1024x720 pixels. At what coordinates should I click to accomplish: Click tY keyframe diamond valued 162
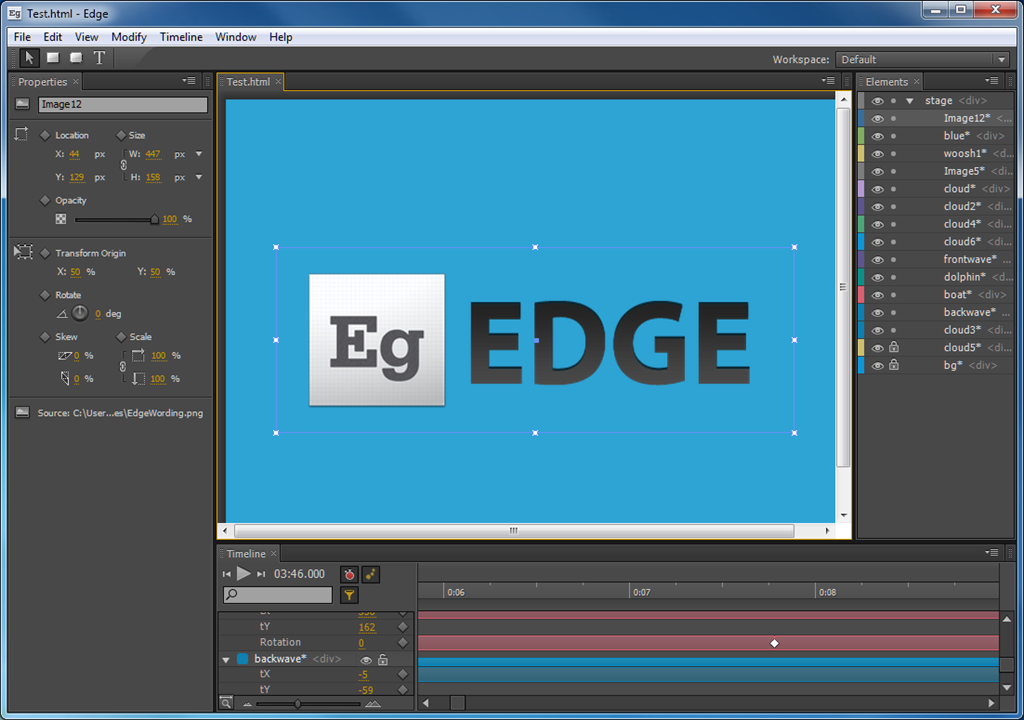coord(402,627)
